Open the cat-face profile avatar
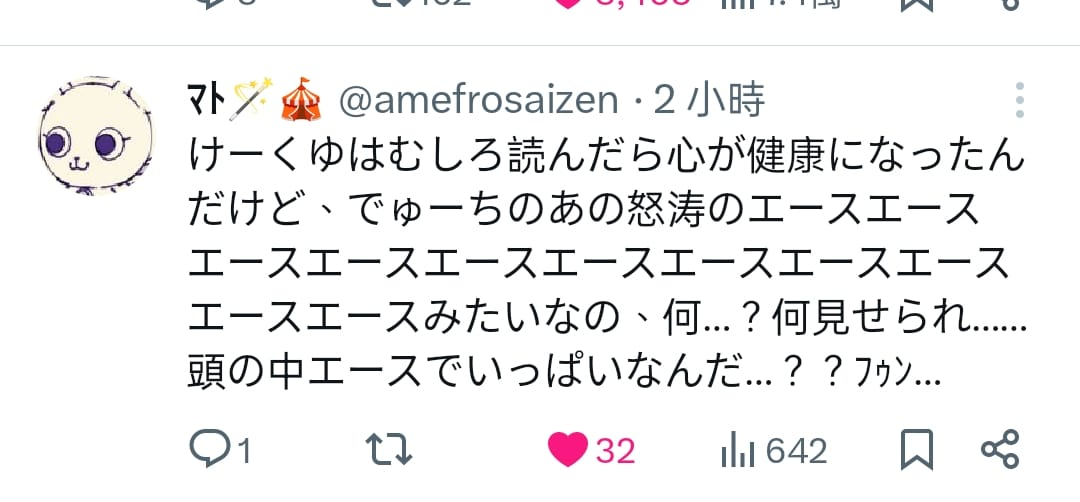 (96, 136)
